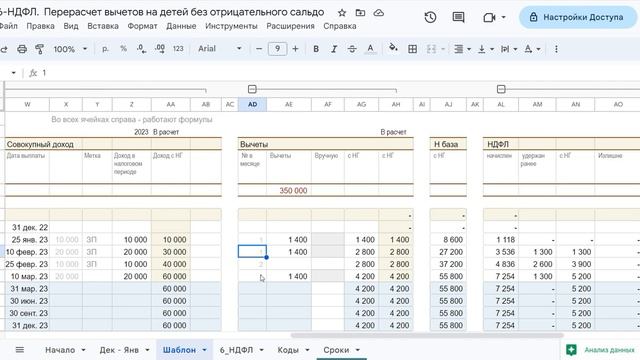Decrease decimal places

(141, 49)
